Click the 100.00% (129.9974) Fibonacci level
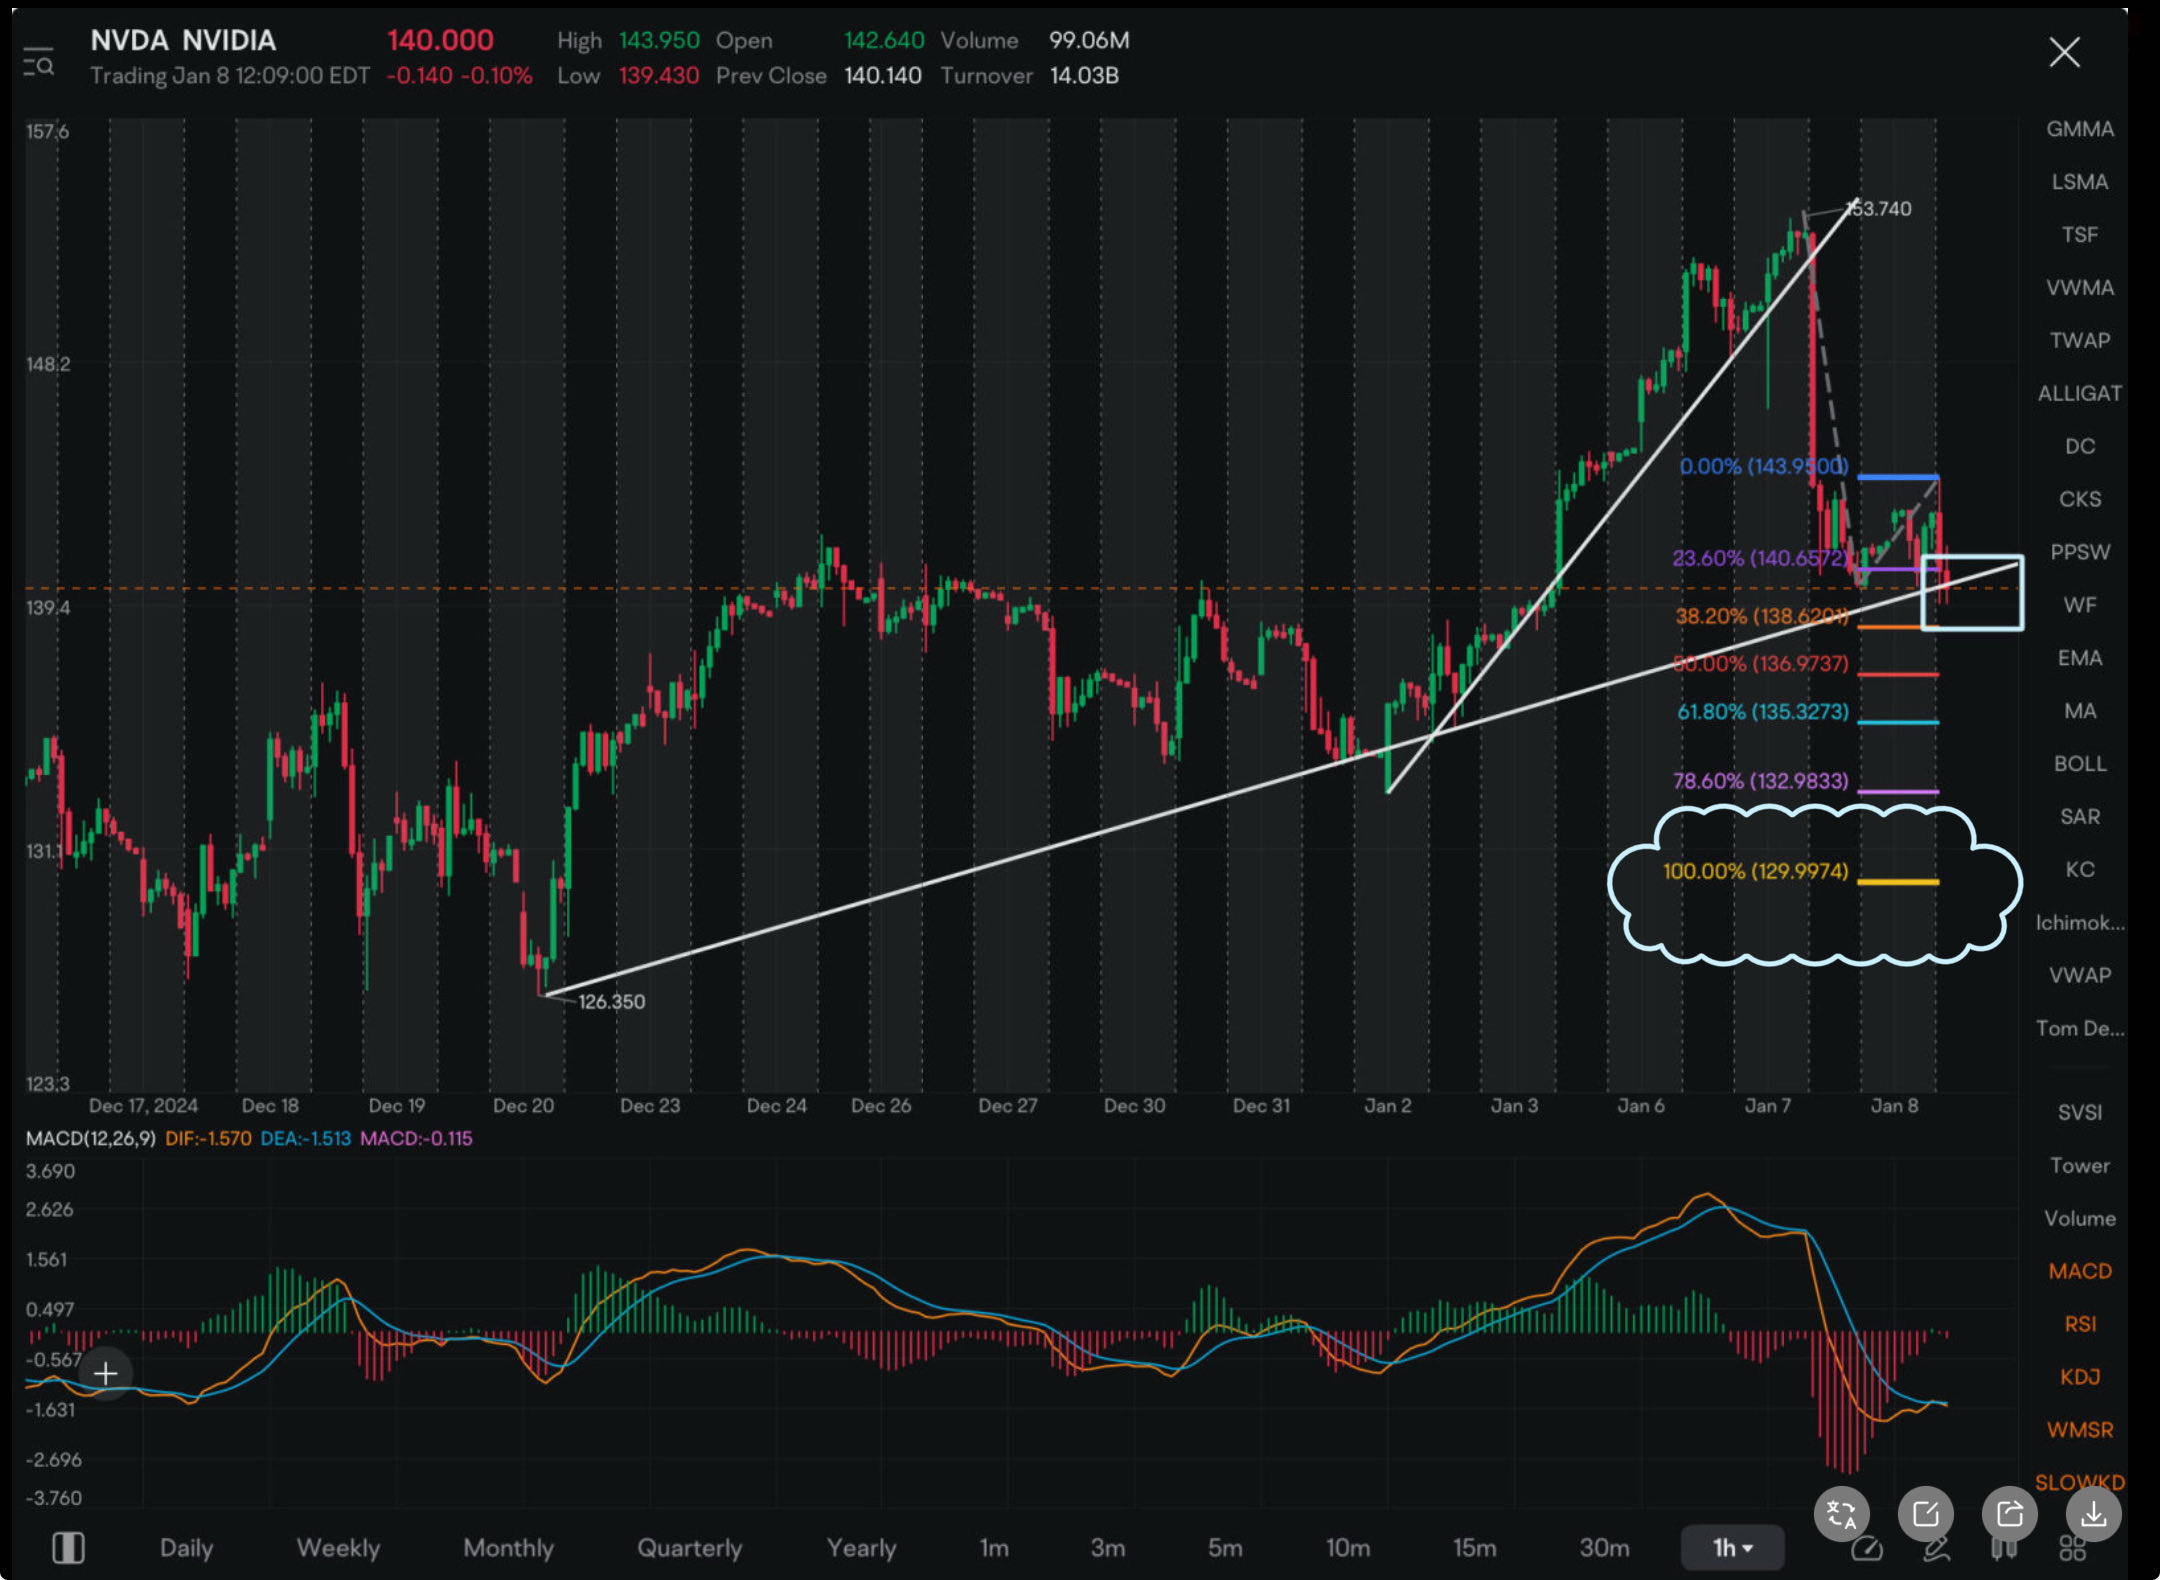Image resolution: width=2160 pixels, height=1580 pixels. point(1755,871)
